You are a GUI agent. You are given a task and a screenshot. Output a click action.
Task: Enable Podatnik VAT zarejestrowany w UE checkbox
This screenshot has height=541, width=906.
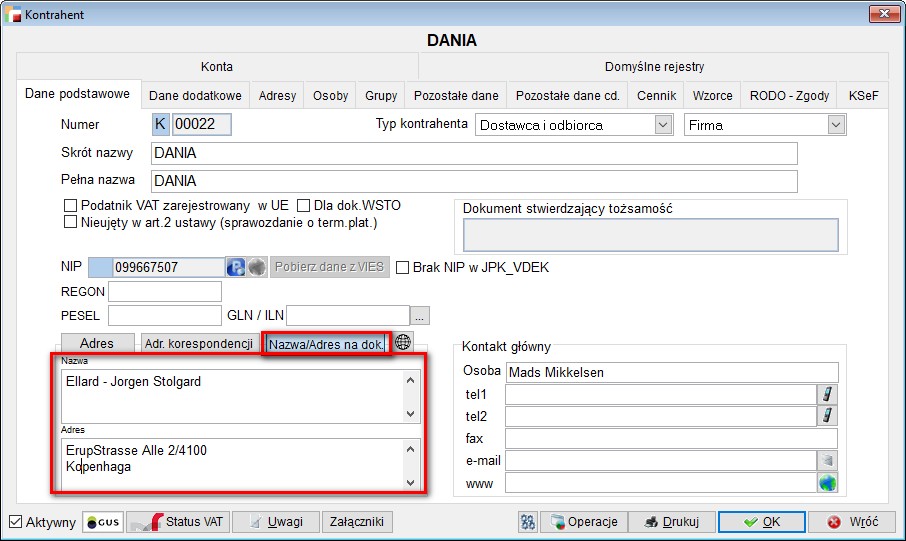pos(70,206)
